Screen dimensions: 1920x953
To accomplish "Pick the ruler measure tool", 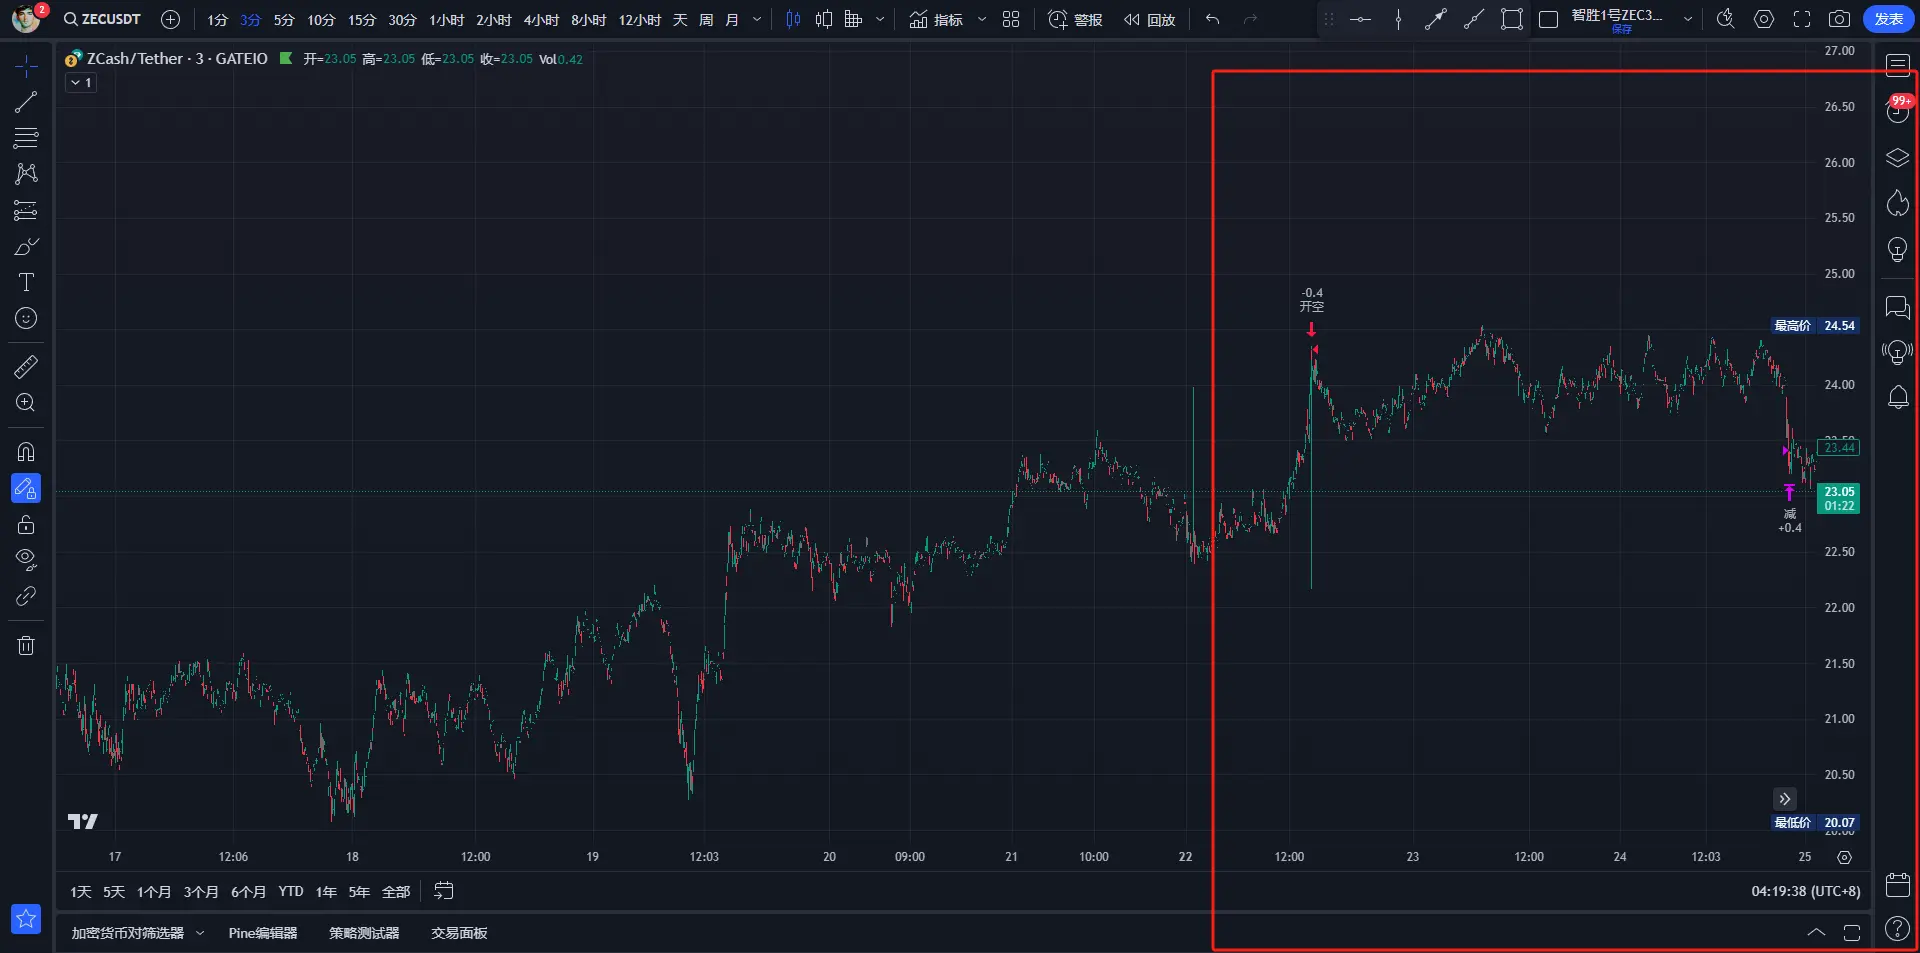I will [x=26, y=367].
